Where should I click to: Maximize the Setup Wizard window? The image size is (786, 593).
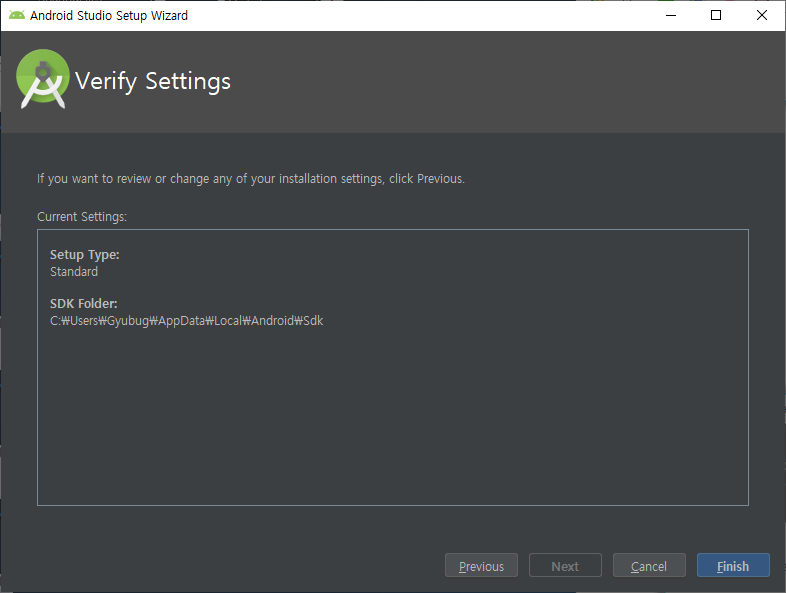pos(716,15)
